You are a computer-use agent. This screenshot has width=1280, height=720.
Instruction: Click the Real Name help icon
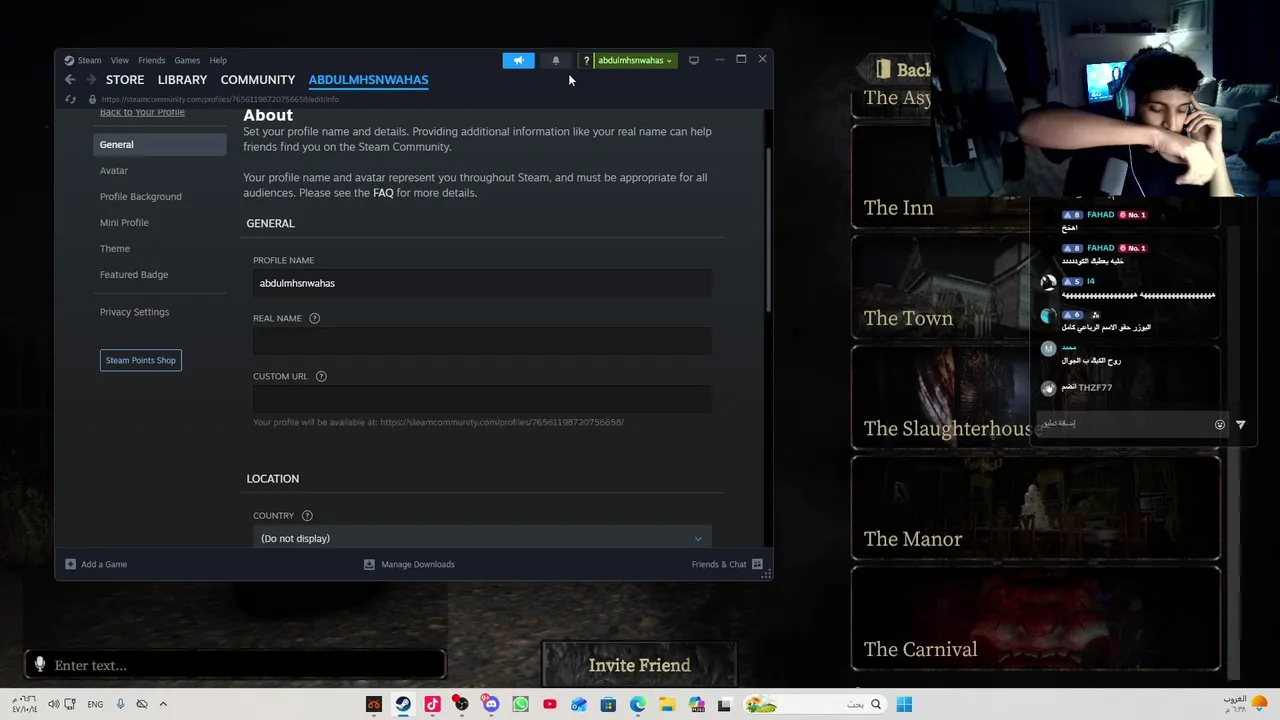[314, 318]
